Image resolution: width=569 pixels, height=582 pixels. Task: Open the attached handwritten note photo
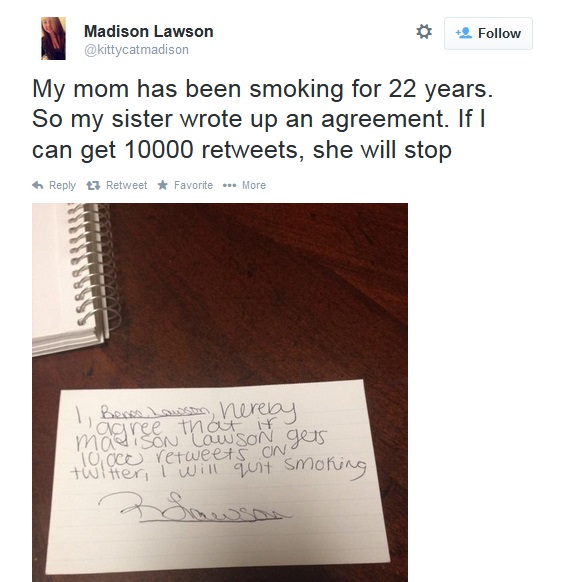point(220,392)
